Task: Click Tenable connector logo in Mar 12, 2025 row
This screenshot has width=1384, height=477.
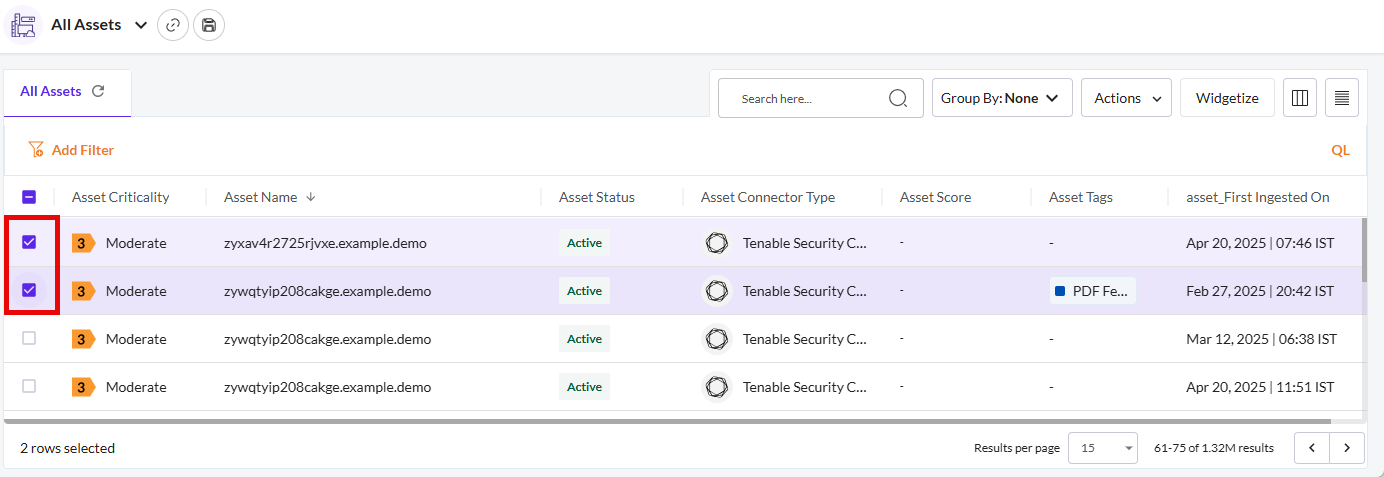Action: click(x=716, y=339)
